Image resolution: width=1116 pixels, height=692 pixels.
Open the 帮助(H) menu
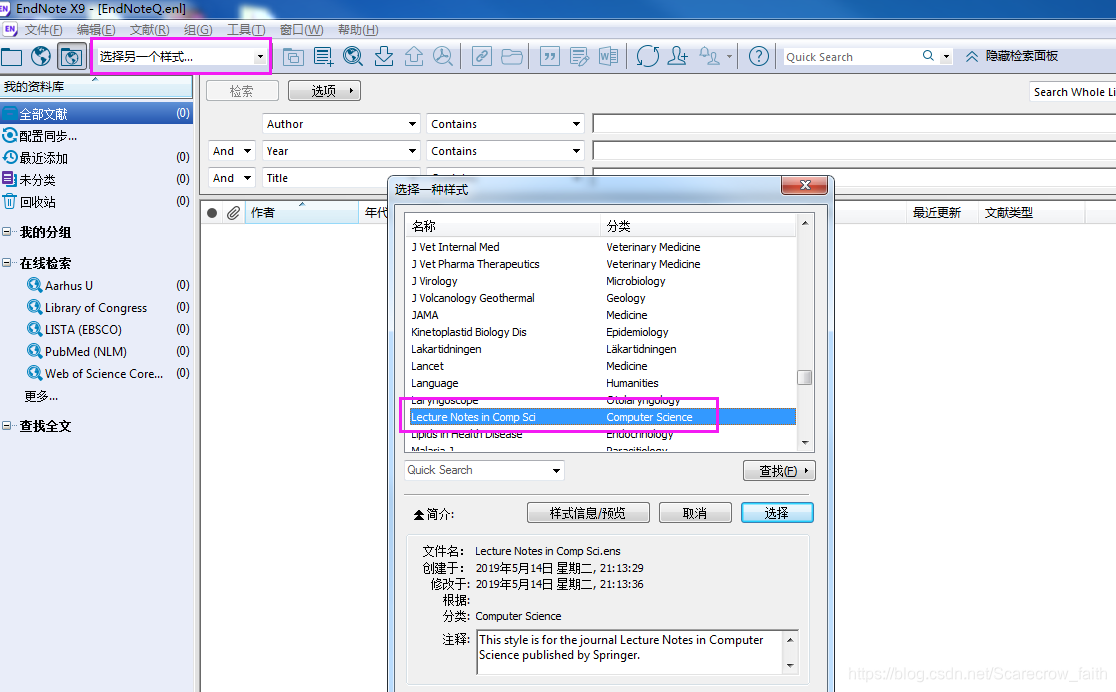pyautogui.click(x=358, y=30)
